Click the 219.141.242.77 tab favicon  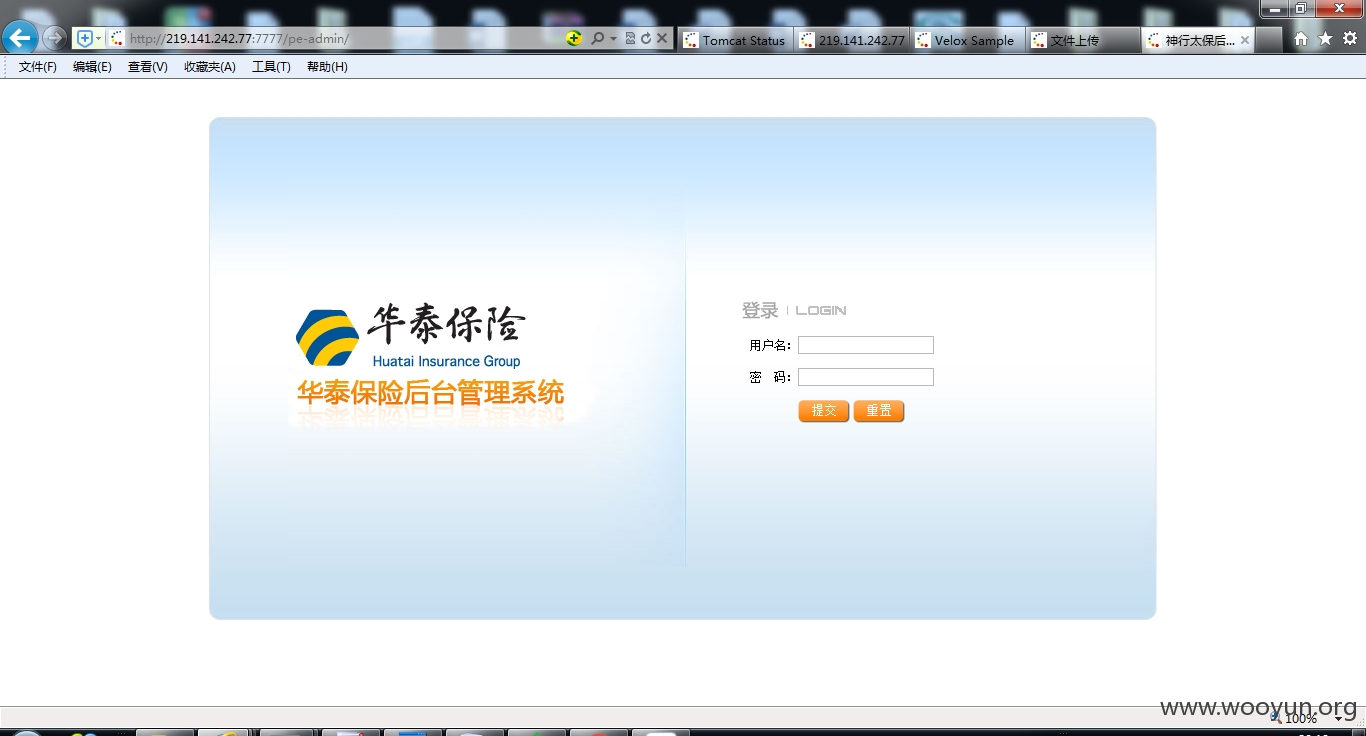point(807,40)
